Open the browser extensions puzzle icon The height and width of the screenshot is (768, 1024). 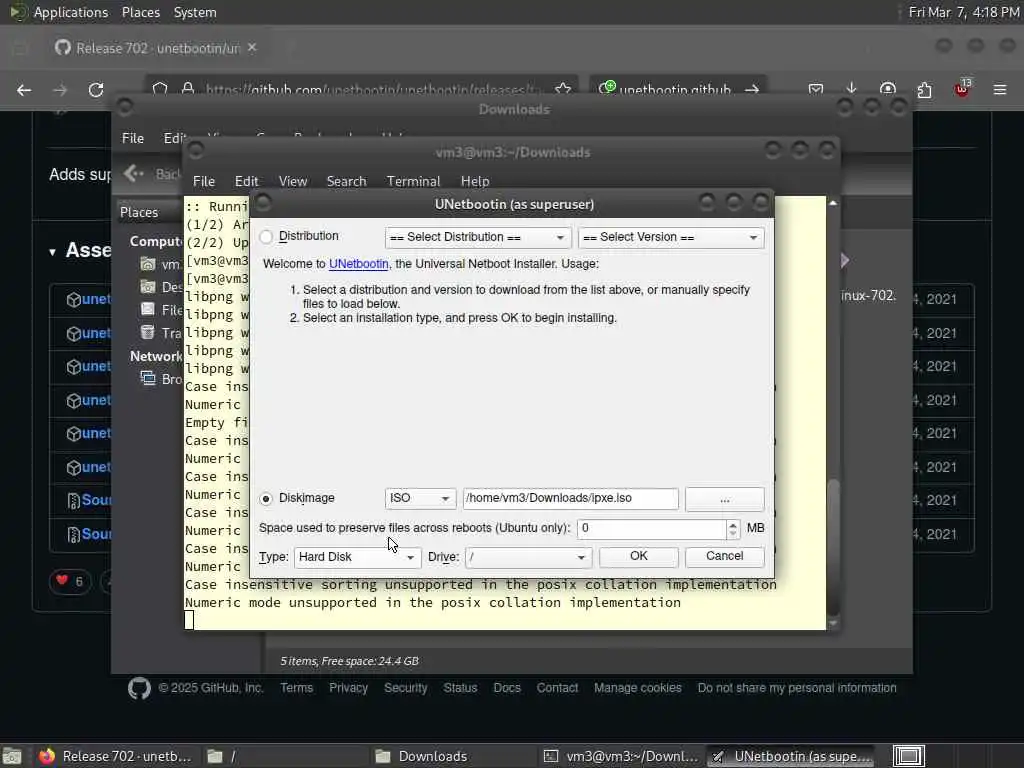tap(924, 89)
